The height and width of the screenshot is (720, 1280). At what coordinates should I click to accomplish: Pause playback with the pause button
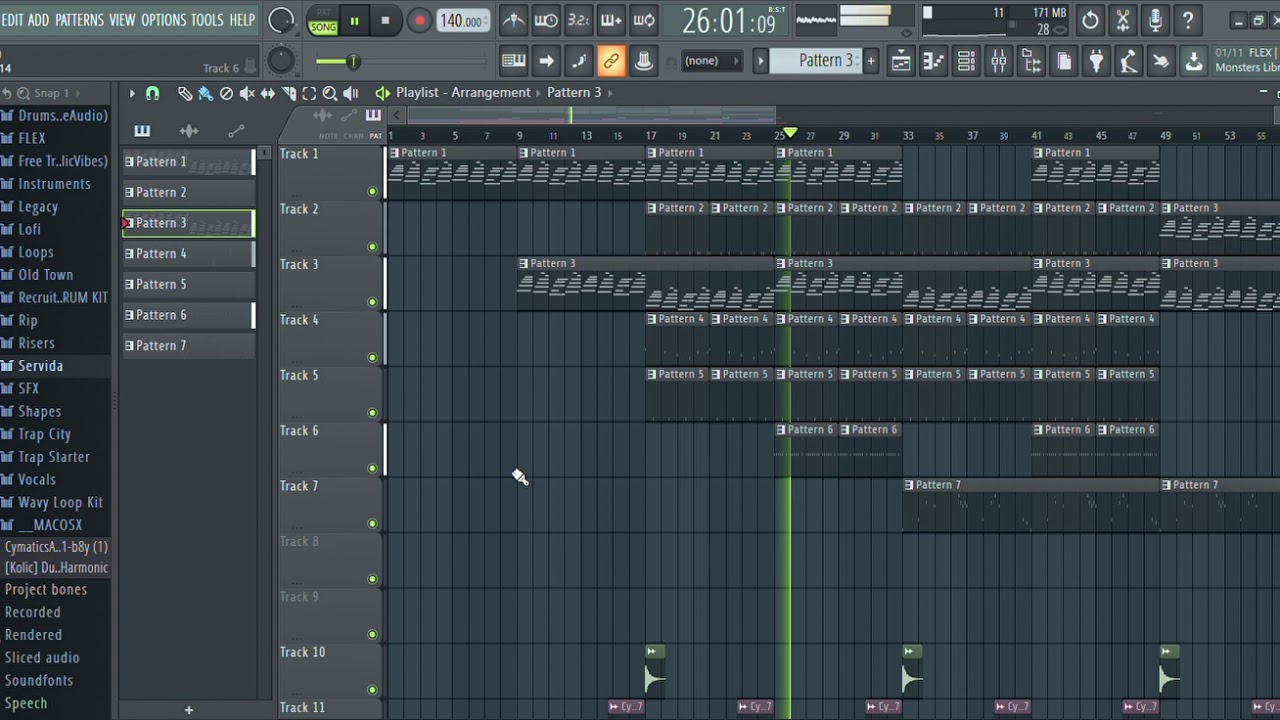354,20
